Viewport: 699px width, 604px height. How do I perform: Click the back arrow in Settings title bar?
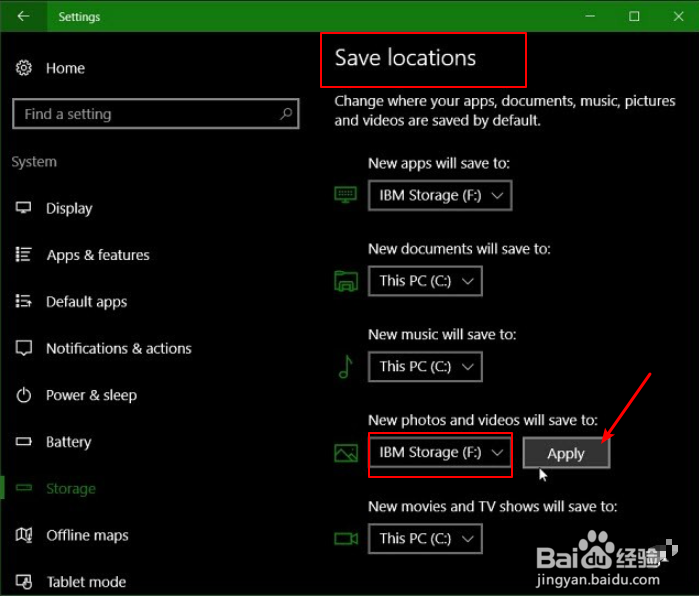pyautogui.click(x=23, y=16)
